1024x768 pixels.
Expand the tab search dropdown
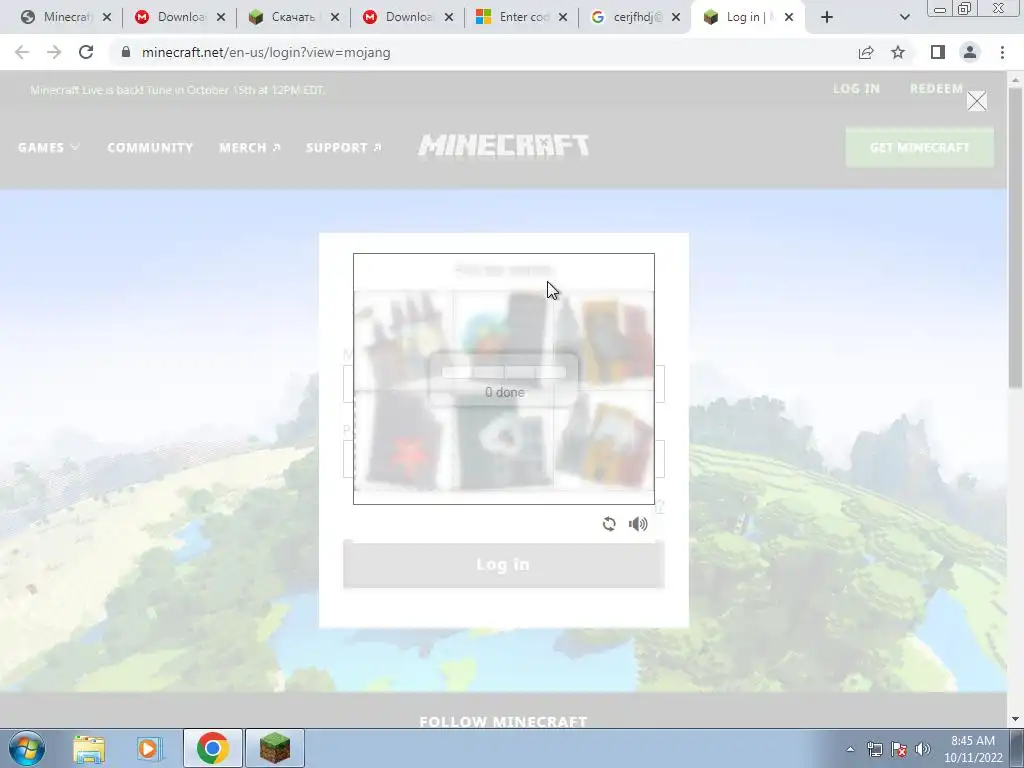pos(904,17)
